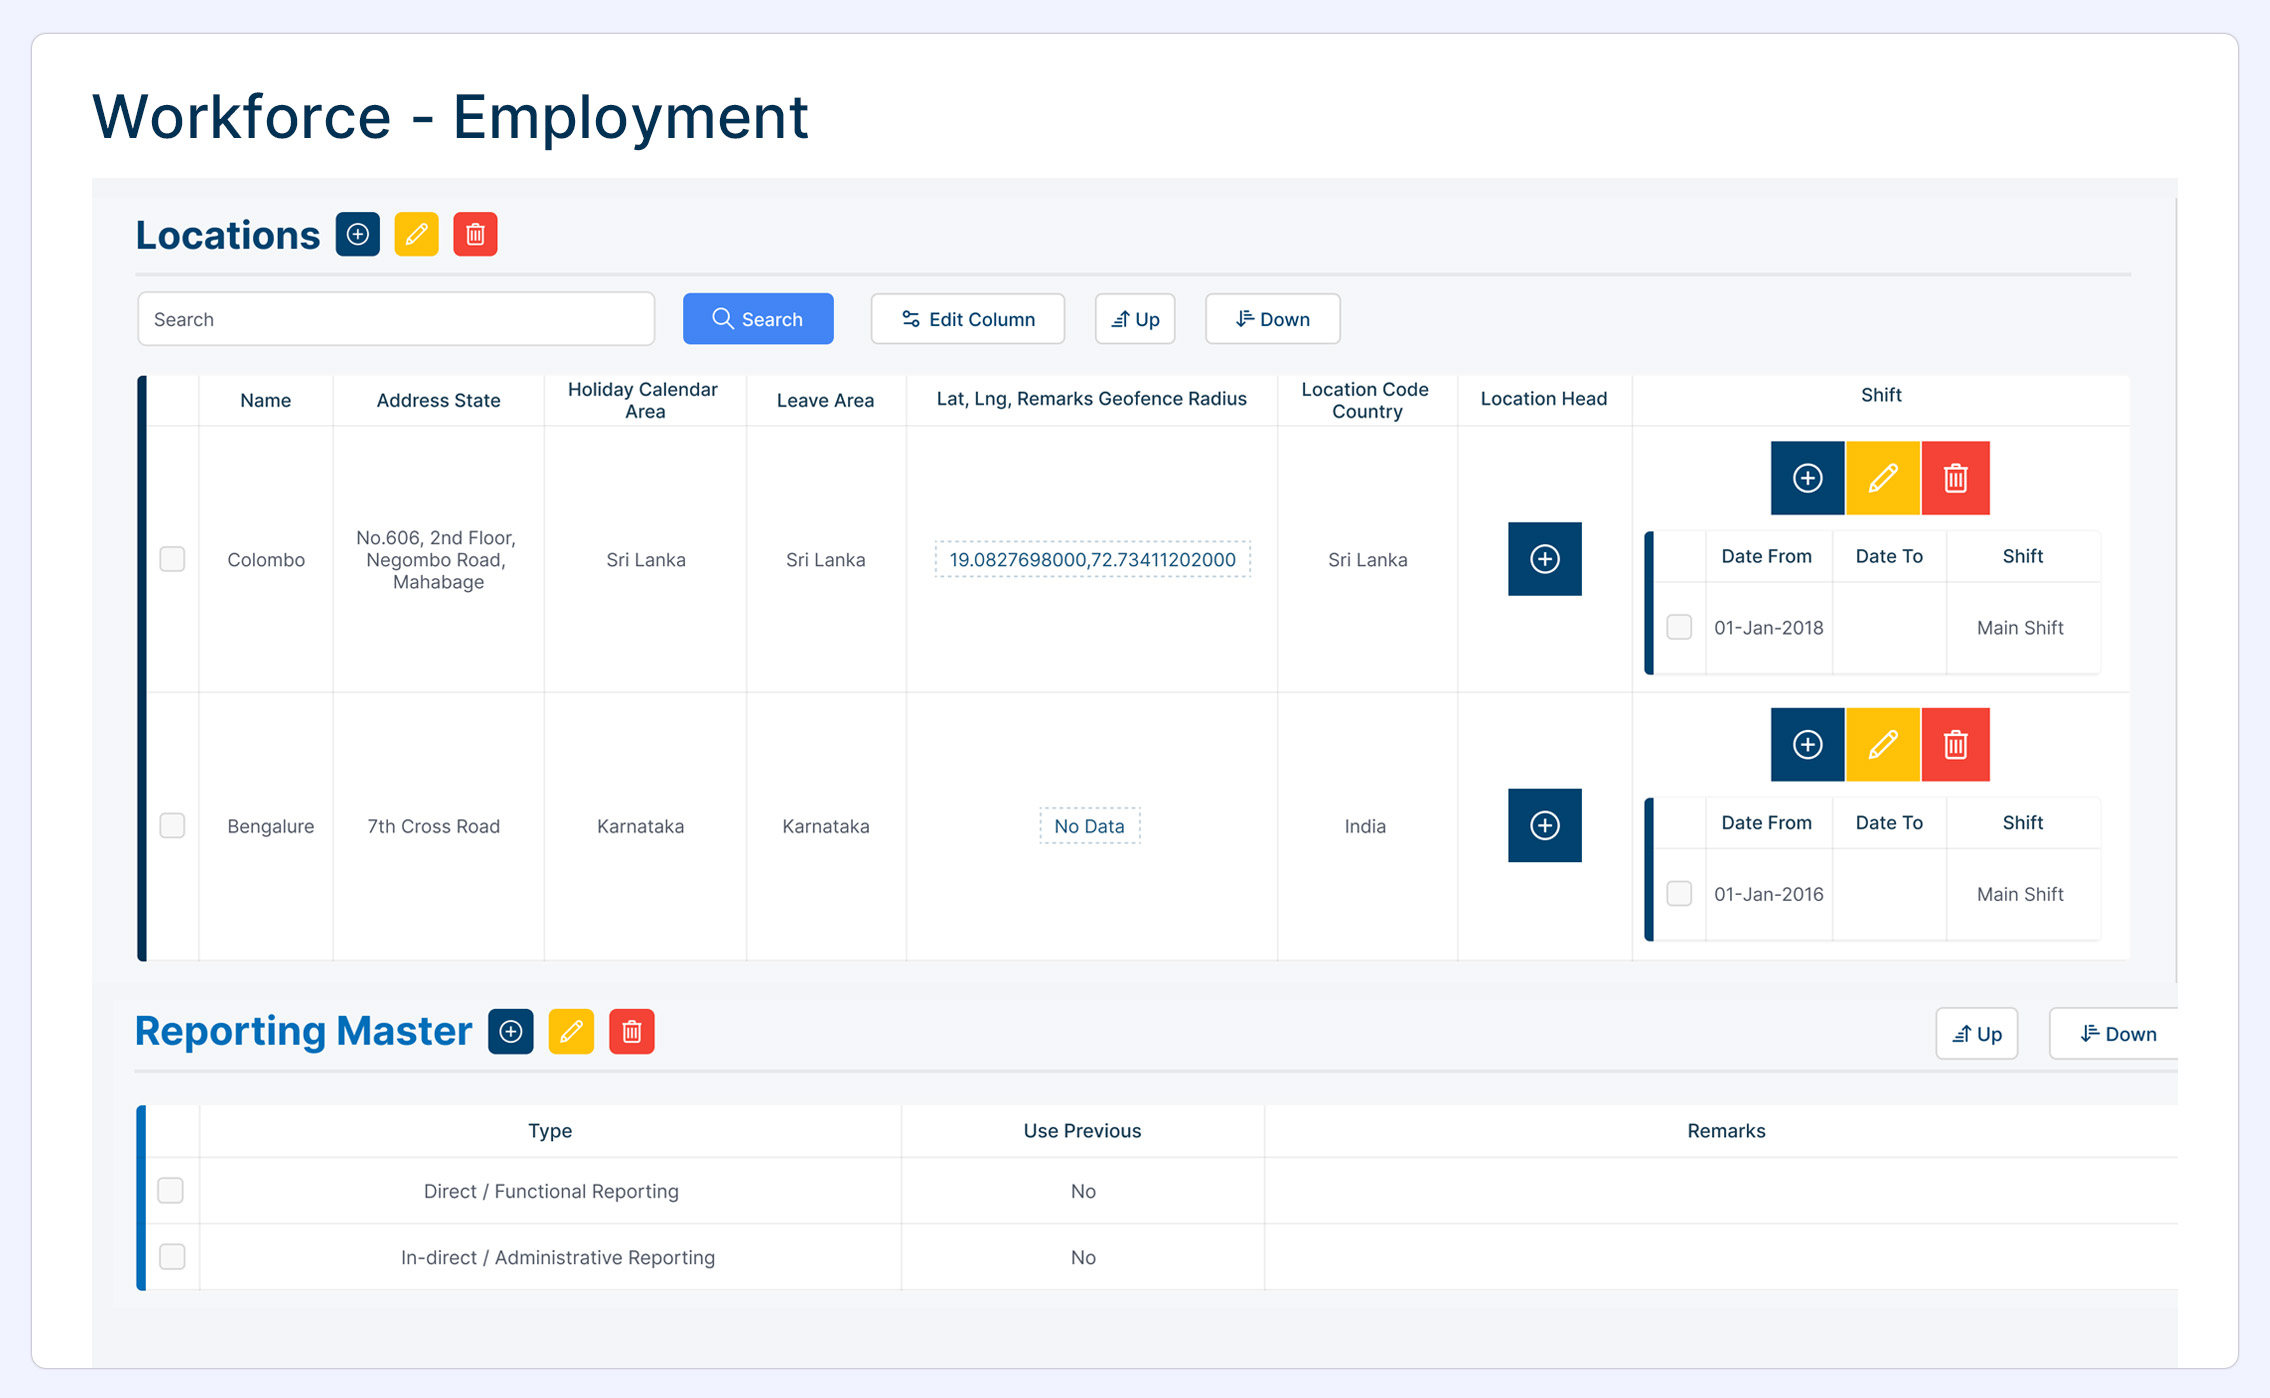Screen dimensions: 2270x1398
Task: Edit the shift in the Bengalure row
Action: pyautogui.click(x=1882, y=745)
